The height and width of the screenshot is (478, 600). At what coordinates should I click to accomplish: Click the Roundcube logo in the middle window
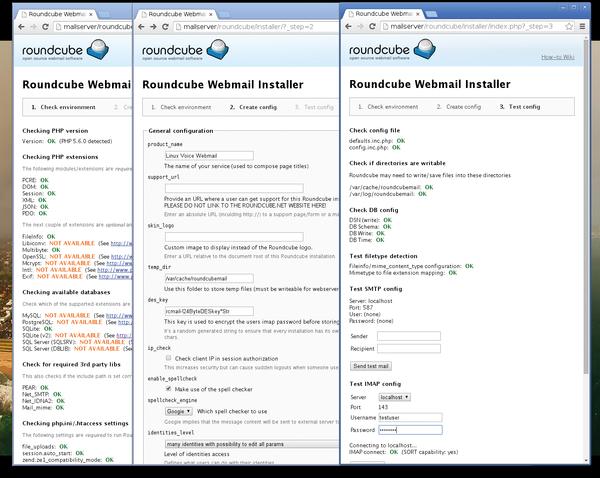click(185, 50)
